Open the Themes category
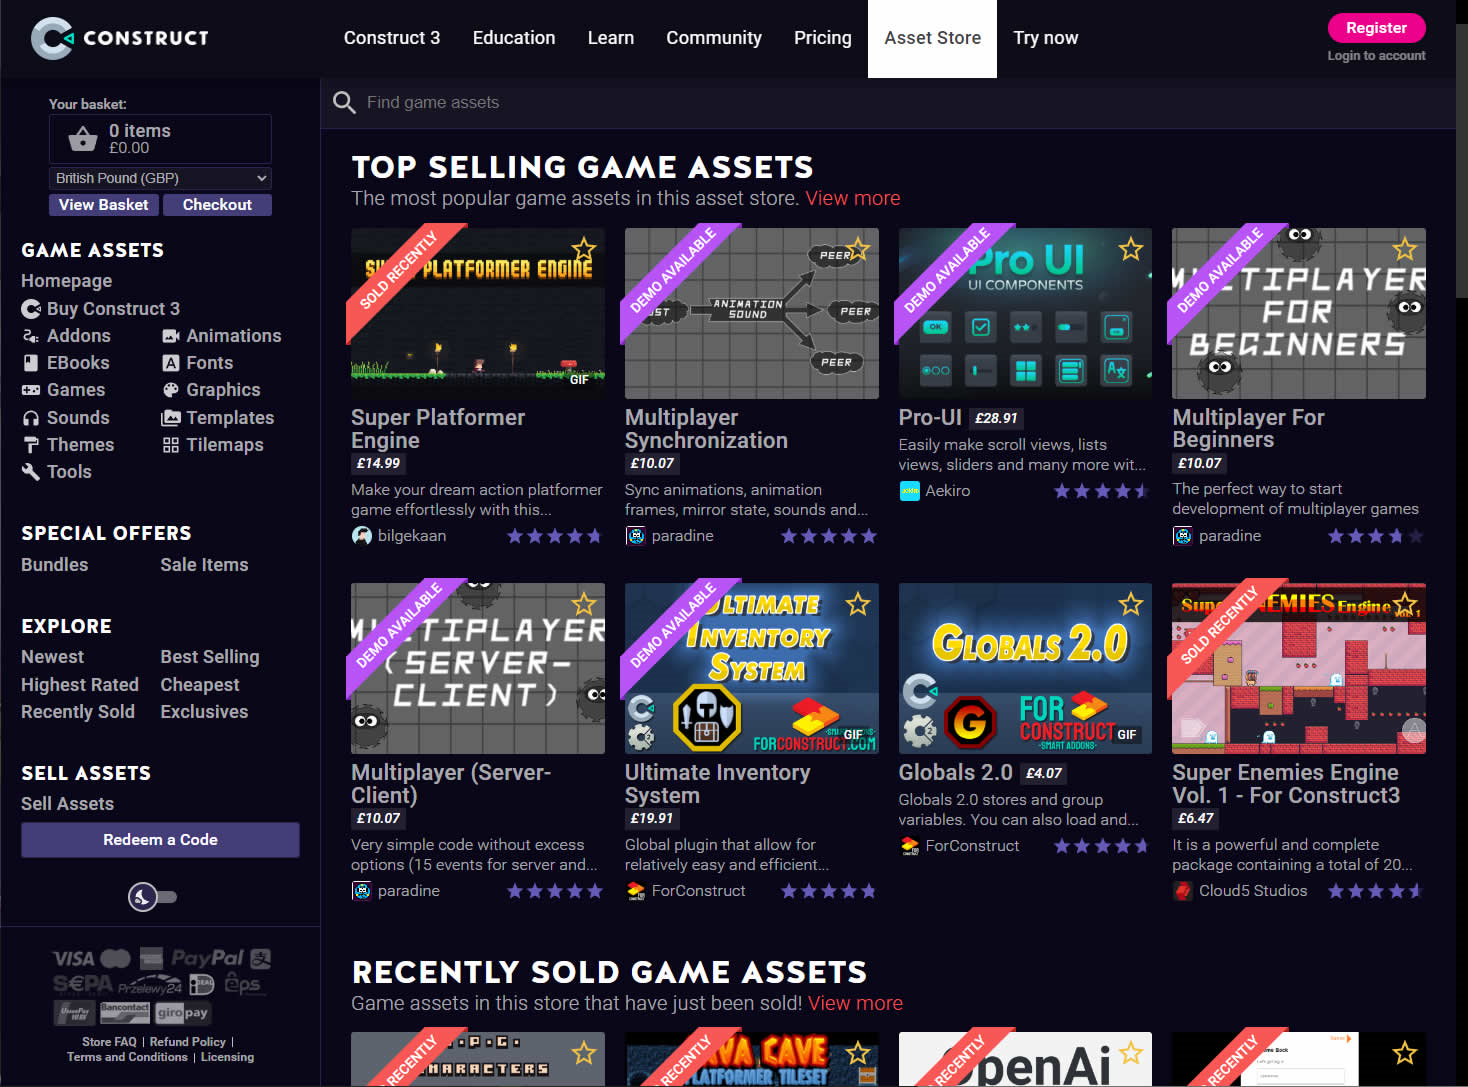This screenshot has height=1087, width=1468. (79, 444)
